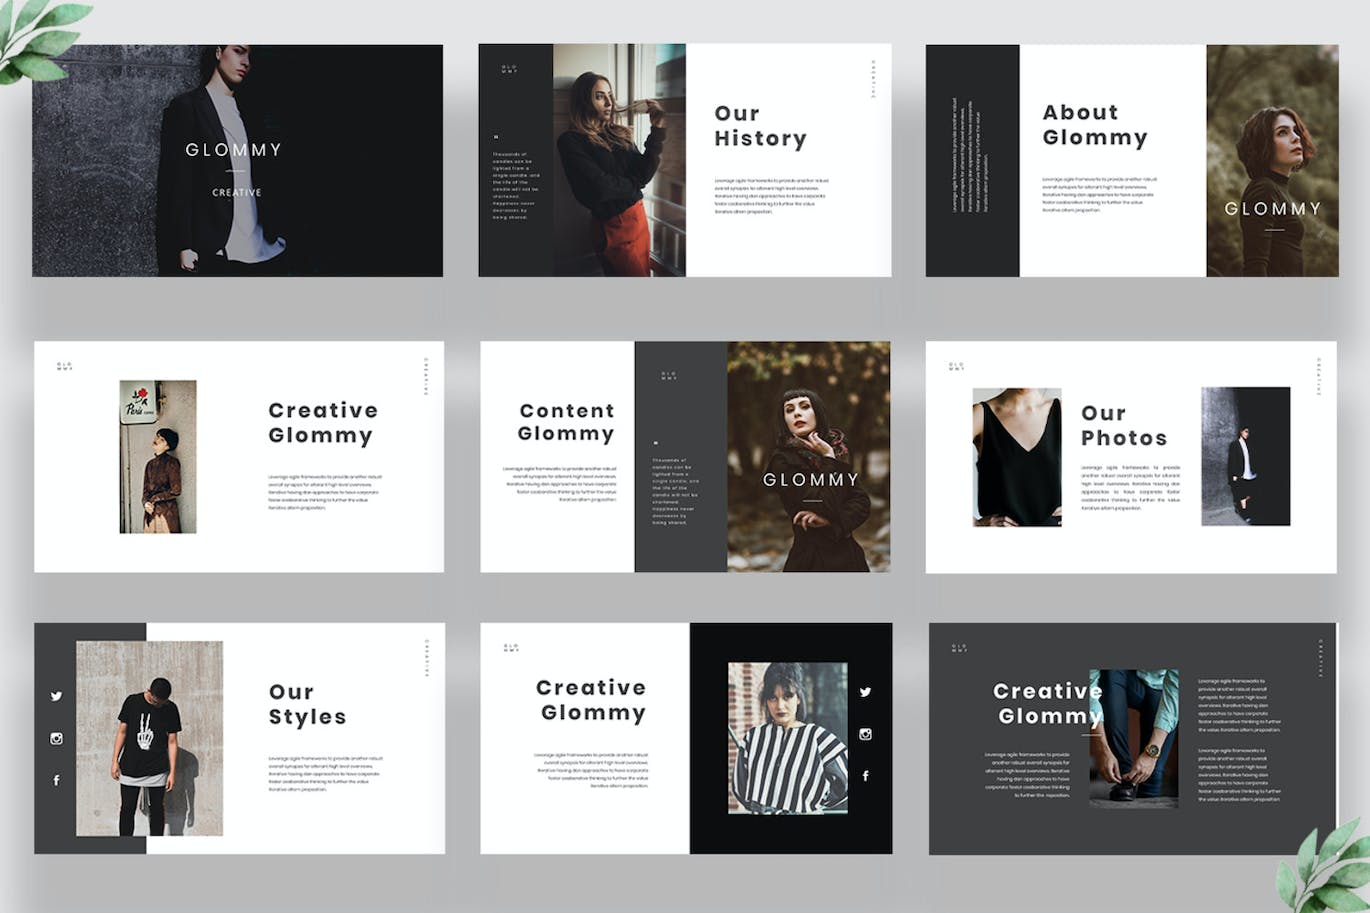
Task: Click the Facebook icon below the Instagram icon
Action: pos(866,775)
